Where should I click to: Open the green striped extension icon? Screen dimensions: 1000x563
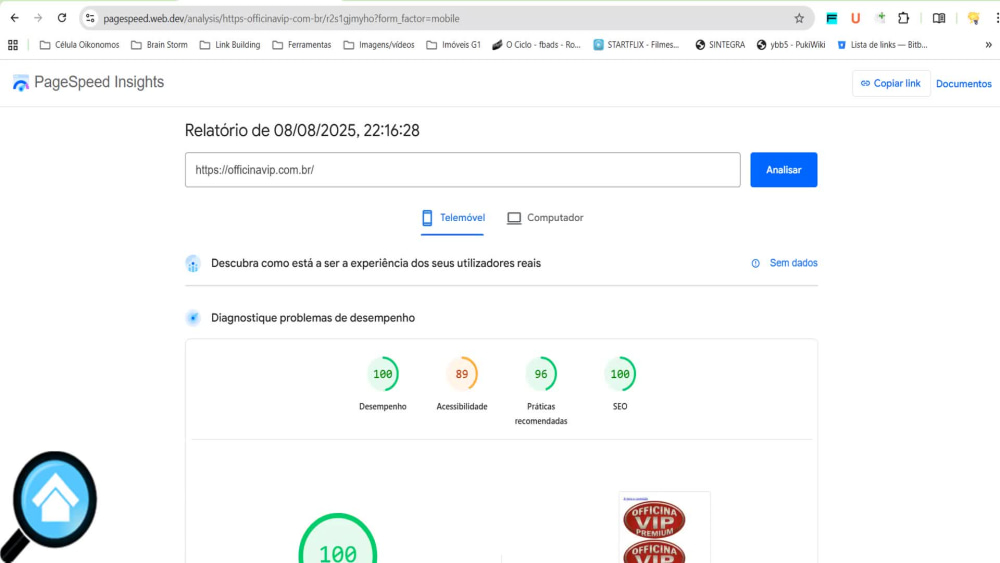(832, 18)
